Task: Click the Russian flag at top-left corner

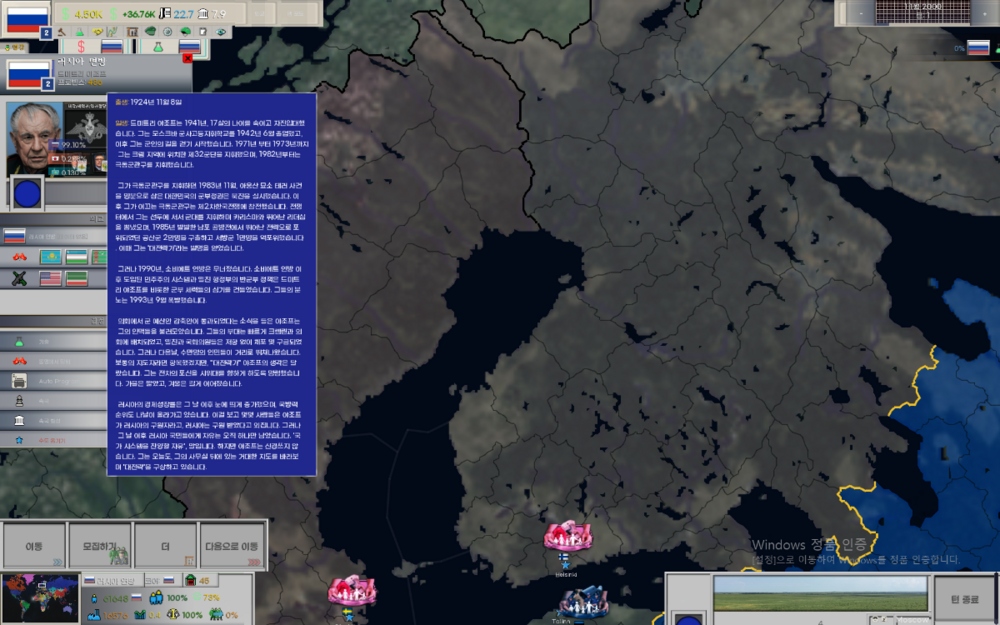Action: click(27, 19)
